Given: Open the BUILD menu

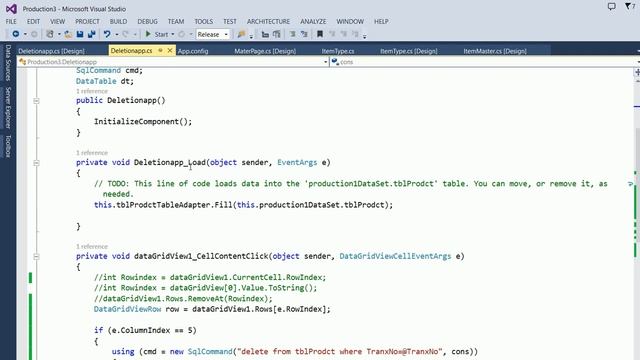Looking at the screenshot, I should [x=118, y=21].
